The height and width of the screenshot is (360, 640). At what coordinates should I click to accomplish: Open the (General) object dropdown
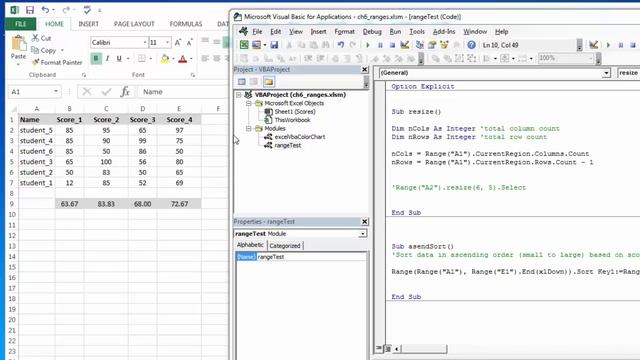point(606,73)
